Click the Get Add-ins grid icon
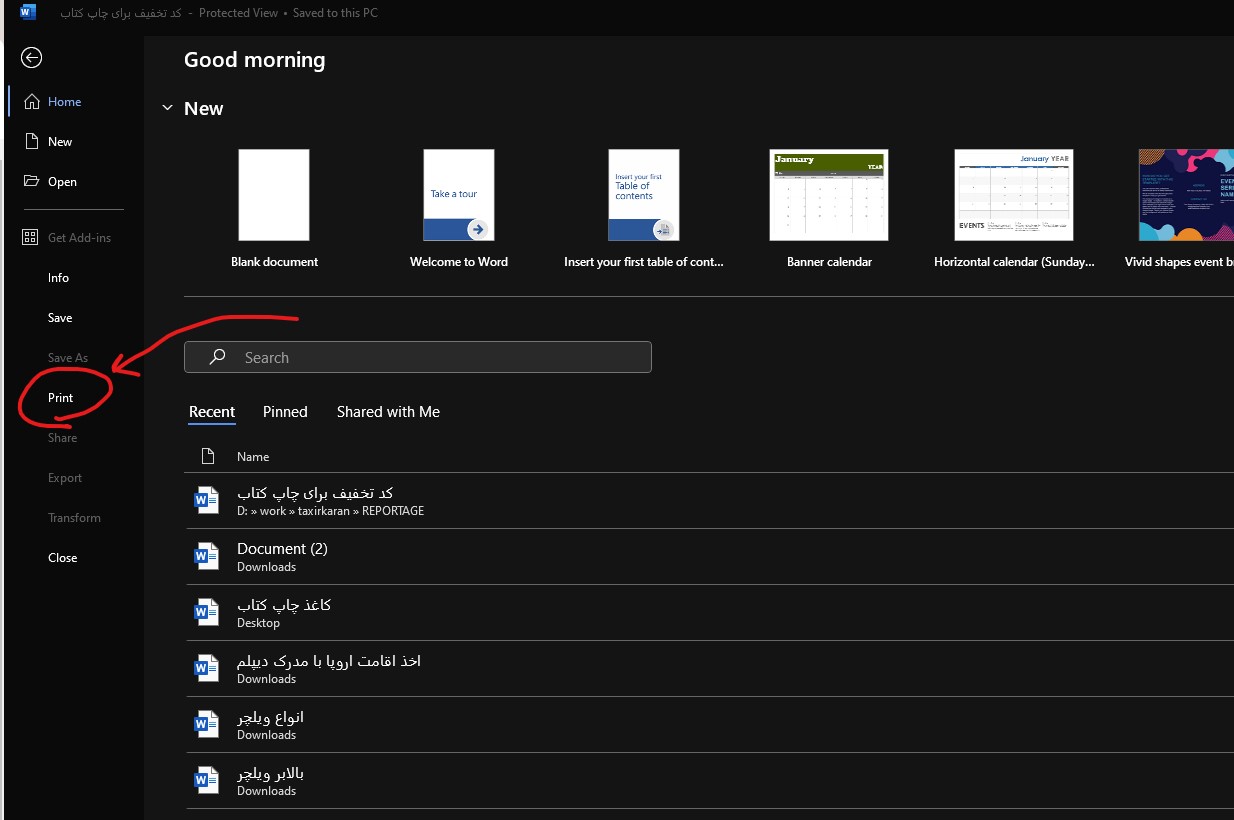The image size is (1234, 820). pos(30,238)
